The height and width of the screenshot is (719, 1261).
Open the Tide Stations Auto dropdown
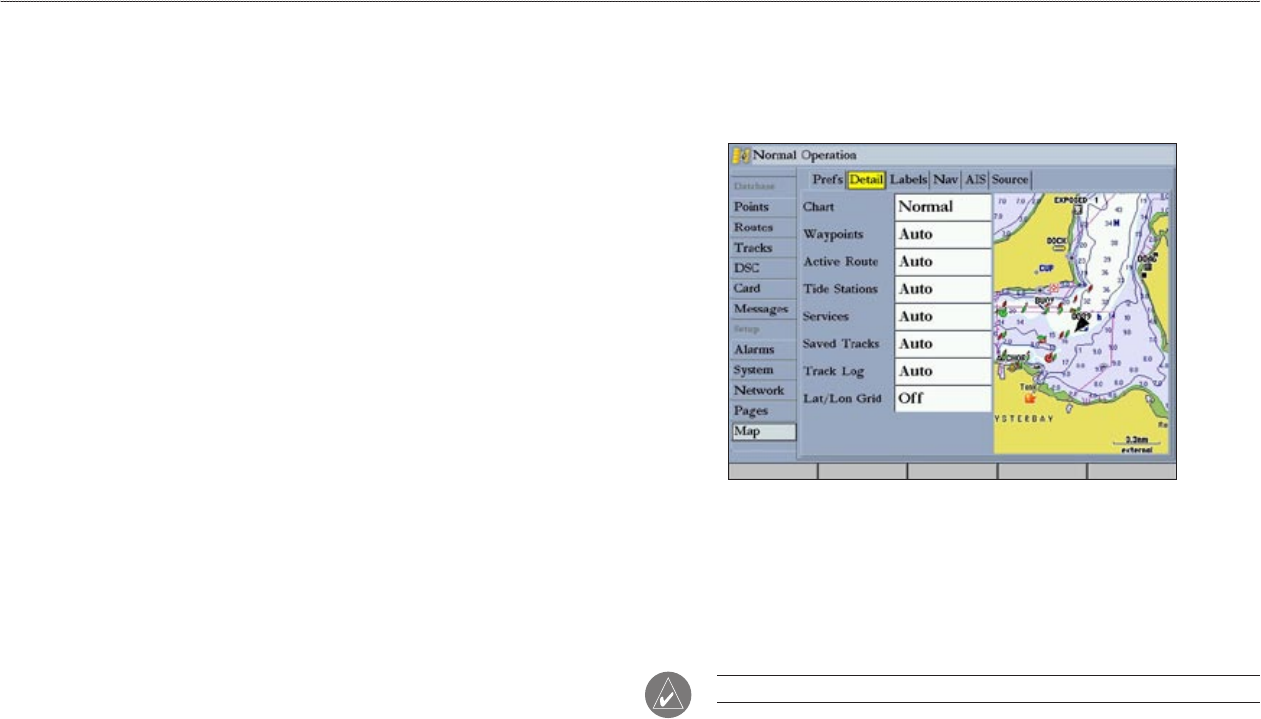coord(942,289)
